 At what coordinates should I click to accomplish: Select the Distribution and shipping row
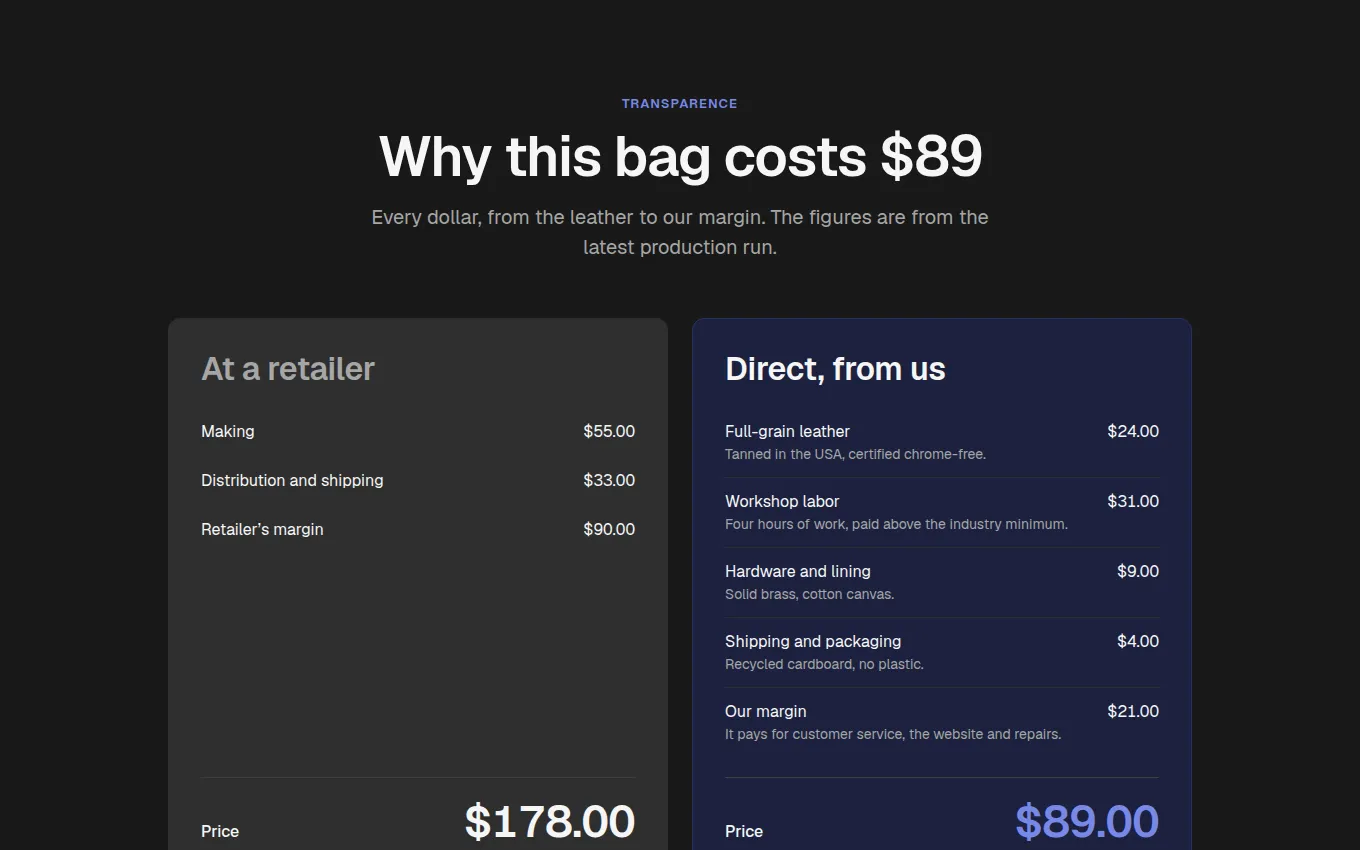click(x=418, y=481)
